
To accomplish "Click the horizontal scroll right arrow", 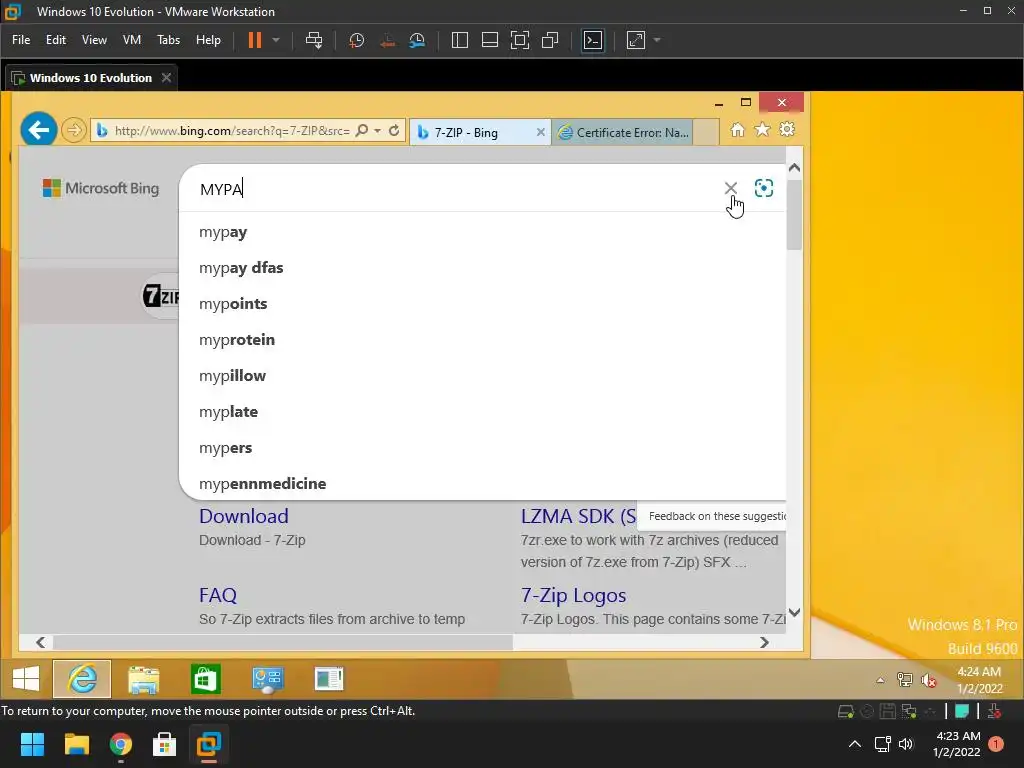I will [764, 643].
